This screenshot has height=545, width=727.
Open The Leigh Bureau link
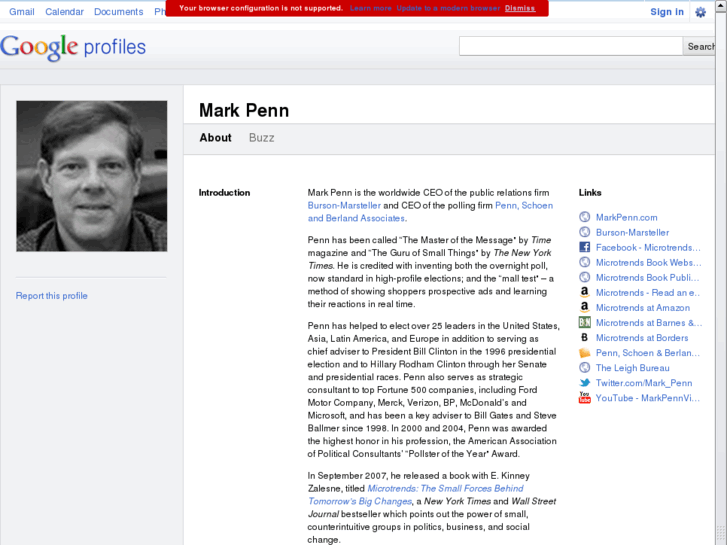click(x=633, y=368)
